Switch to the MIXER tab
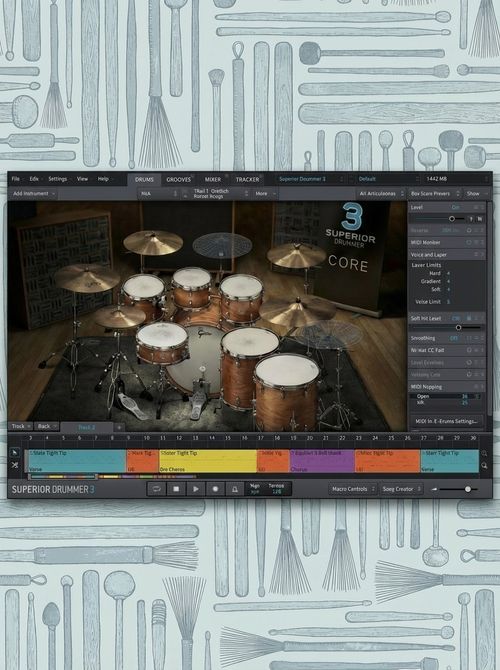Viewport: 500px width, 670px height. pyautogui.click(x=213, y=179)
